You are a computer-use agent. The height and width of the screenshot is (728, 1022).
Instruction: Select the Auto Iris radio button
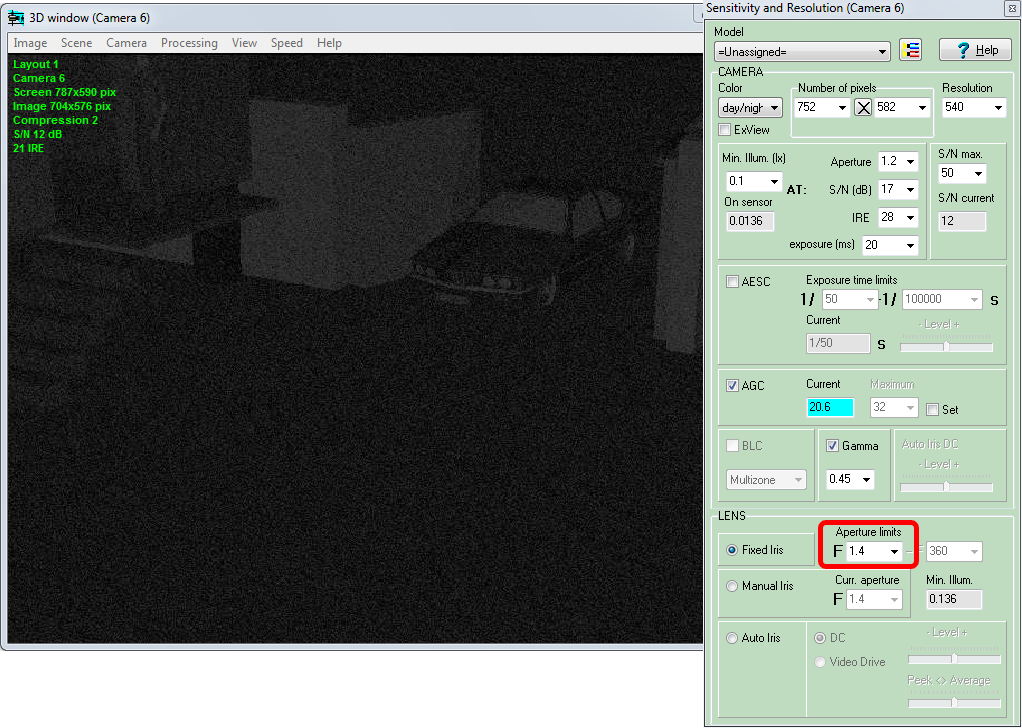click(732, 638)
